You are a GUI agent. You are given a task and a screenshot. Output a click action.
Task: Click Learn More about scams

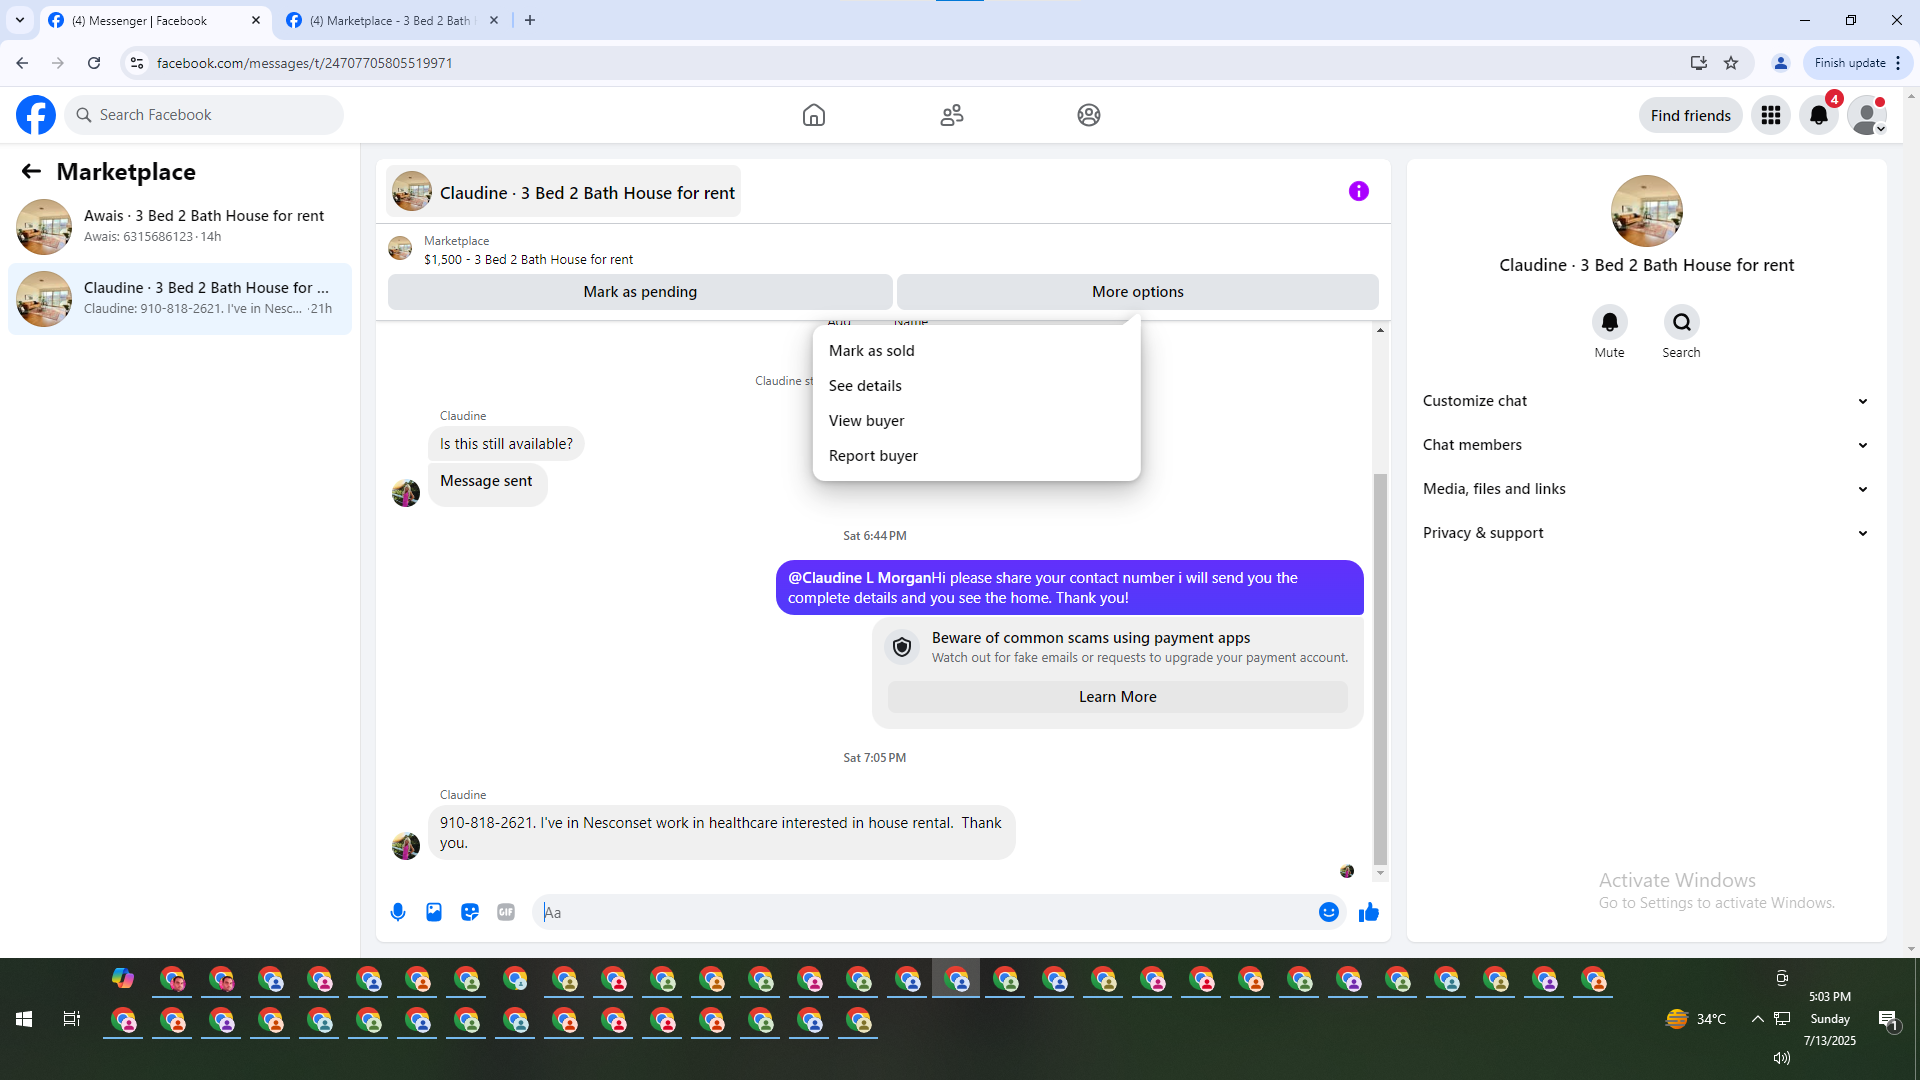[x=1117, y=697]
